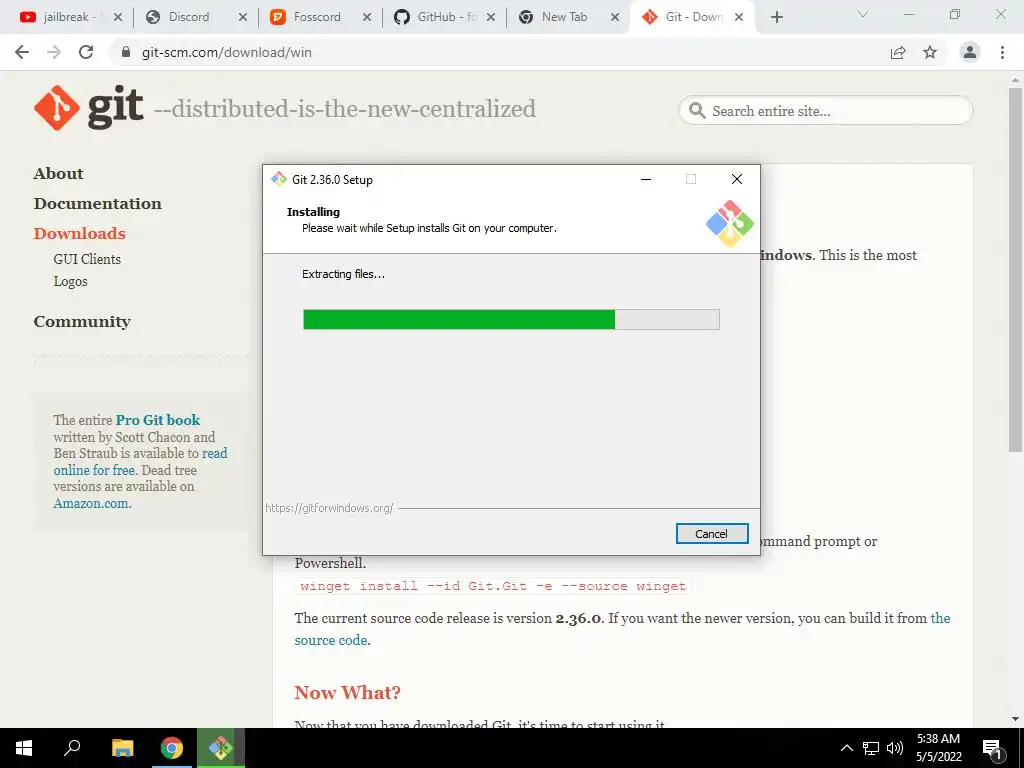Click the Git for Windows logo in installer
The width and height of the screenshot is (1024, 768).
pos(729,224)
